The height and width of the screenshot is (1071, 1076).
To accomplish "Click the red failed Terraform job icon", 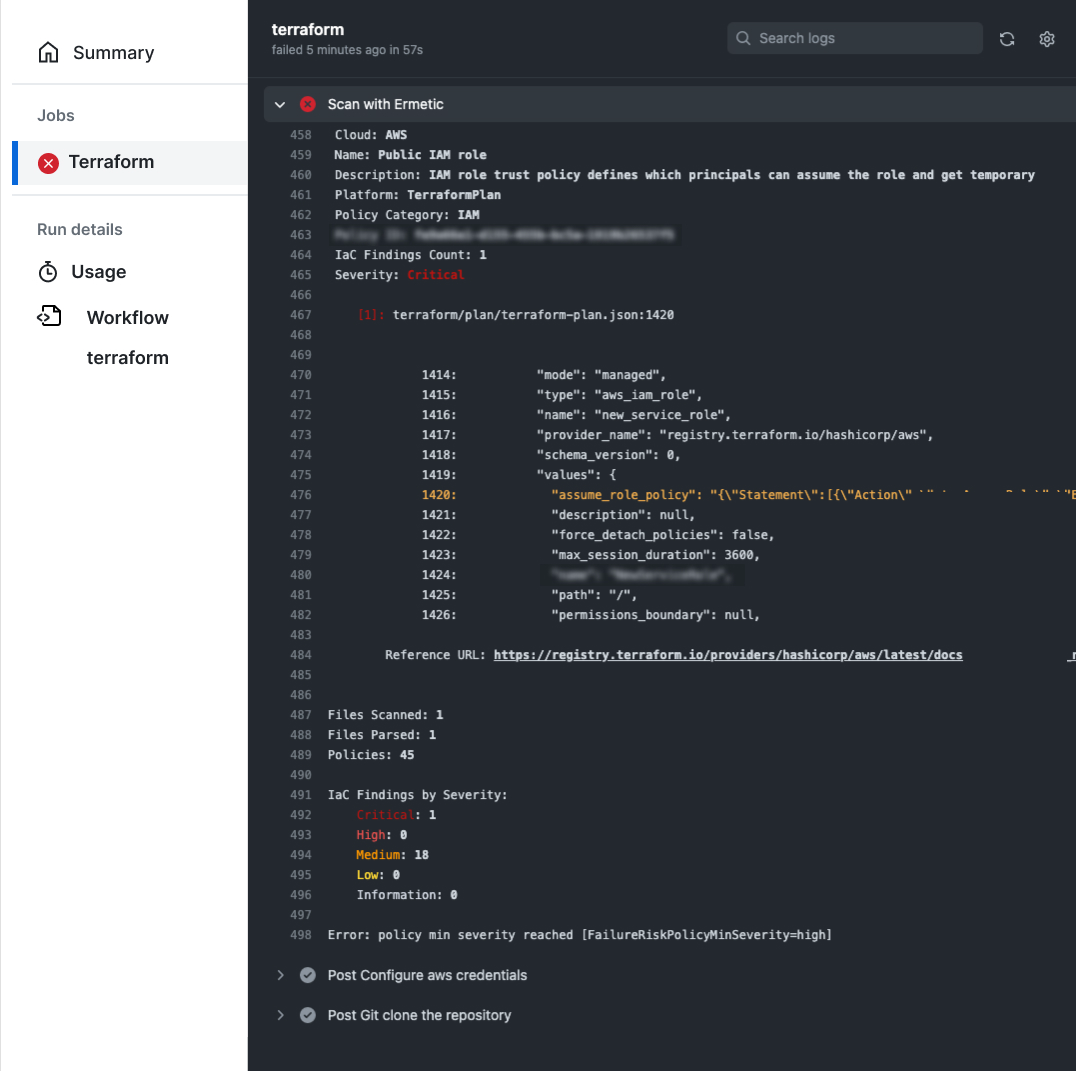I will pyautogui.click(x=48, y=163).
